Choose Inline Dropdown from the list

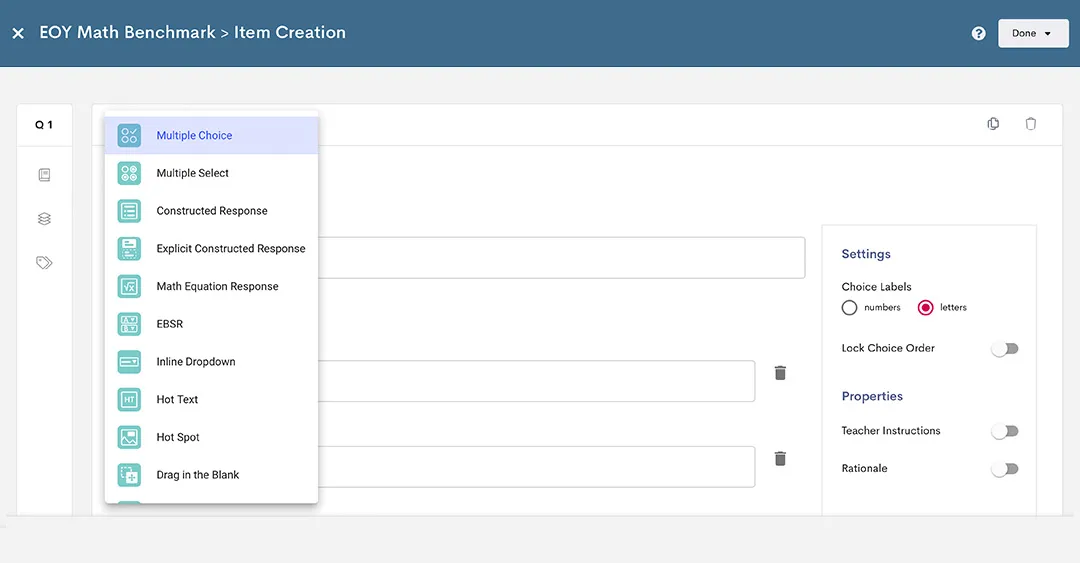click(211, 362)
